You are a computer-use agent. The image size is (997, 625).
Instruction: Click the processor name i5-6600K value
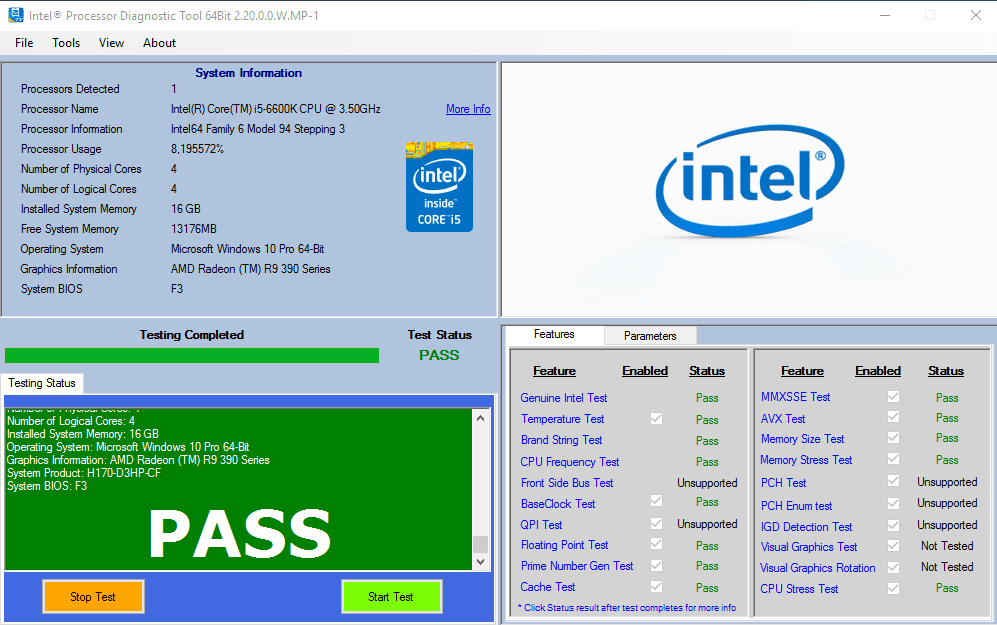tap(275, 109)
